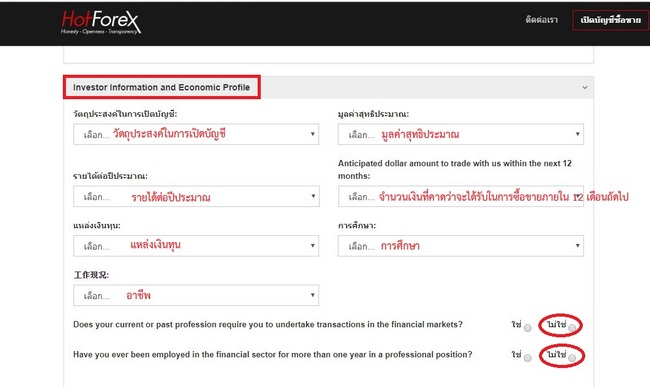
Task: Click the เปิดบัญชีซื้อขาย open account button
Action: 610,20
